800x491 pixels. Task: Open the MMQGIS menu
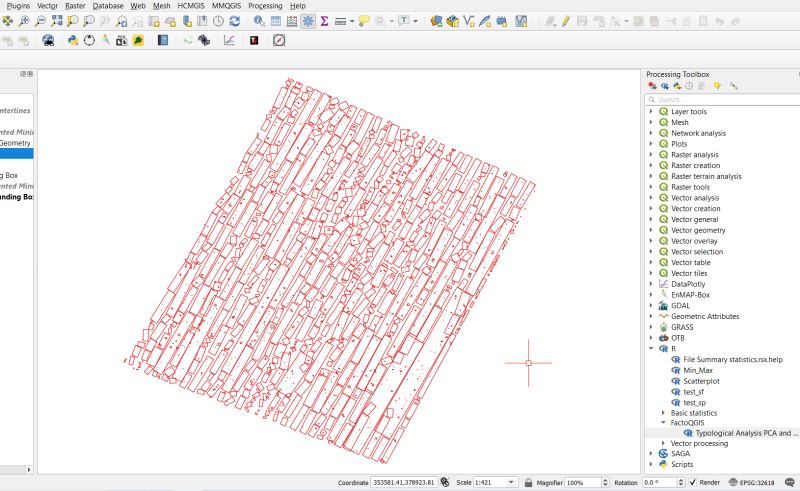pyautogui.click(x=226, y=6)
